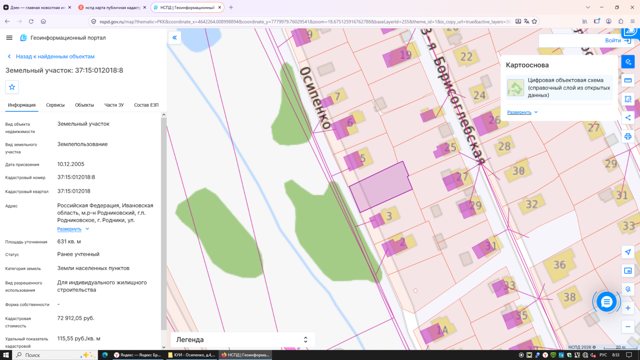Collapse the left info panel arrow

175,38
